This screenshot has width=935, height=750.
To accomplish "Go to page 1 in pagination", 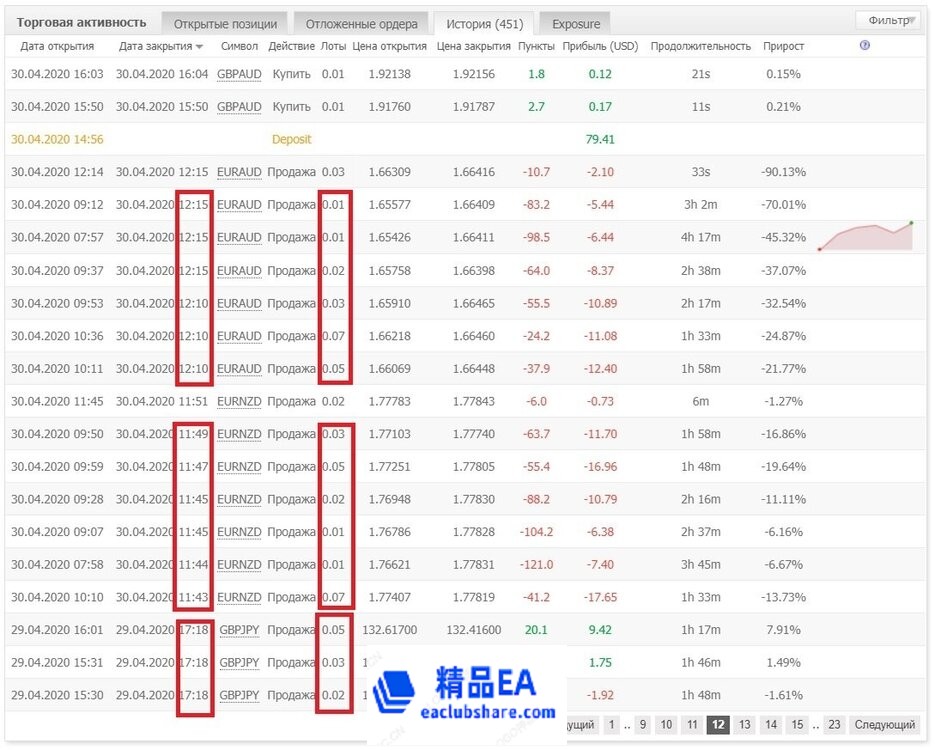I will 612,725.
